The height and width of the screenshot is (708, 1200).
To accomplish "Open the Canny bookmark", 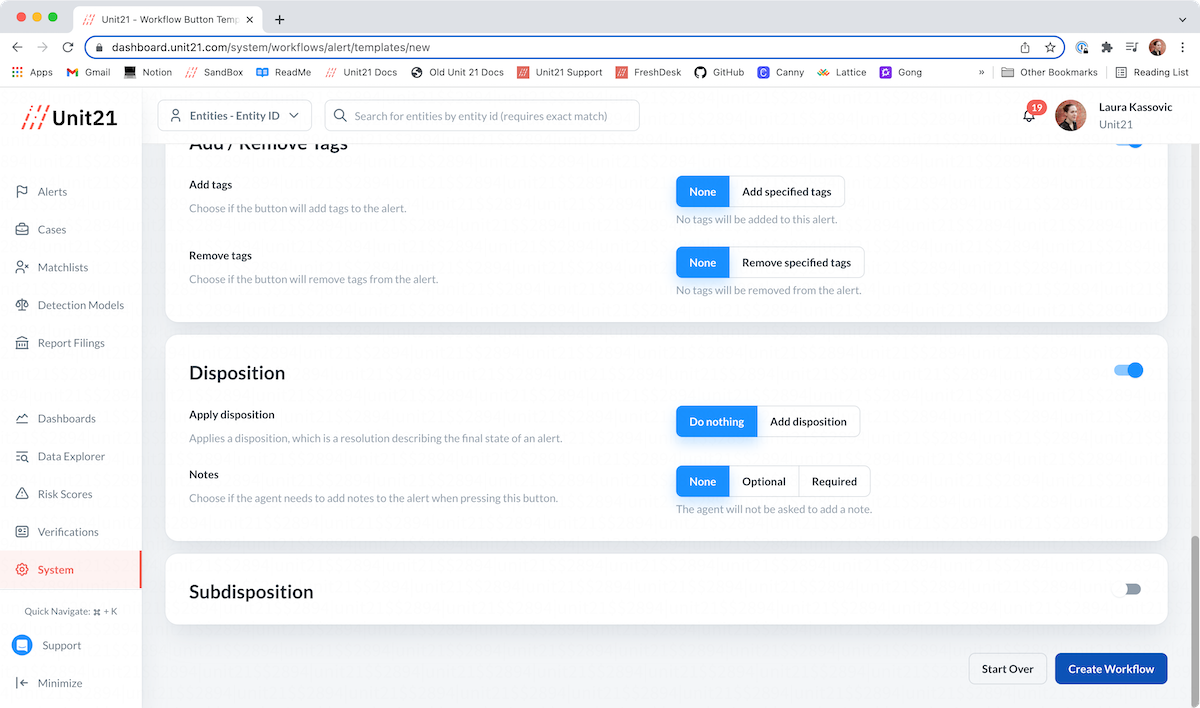I will pyautogui.click(x=781, y=73).
